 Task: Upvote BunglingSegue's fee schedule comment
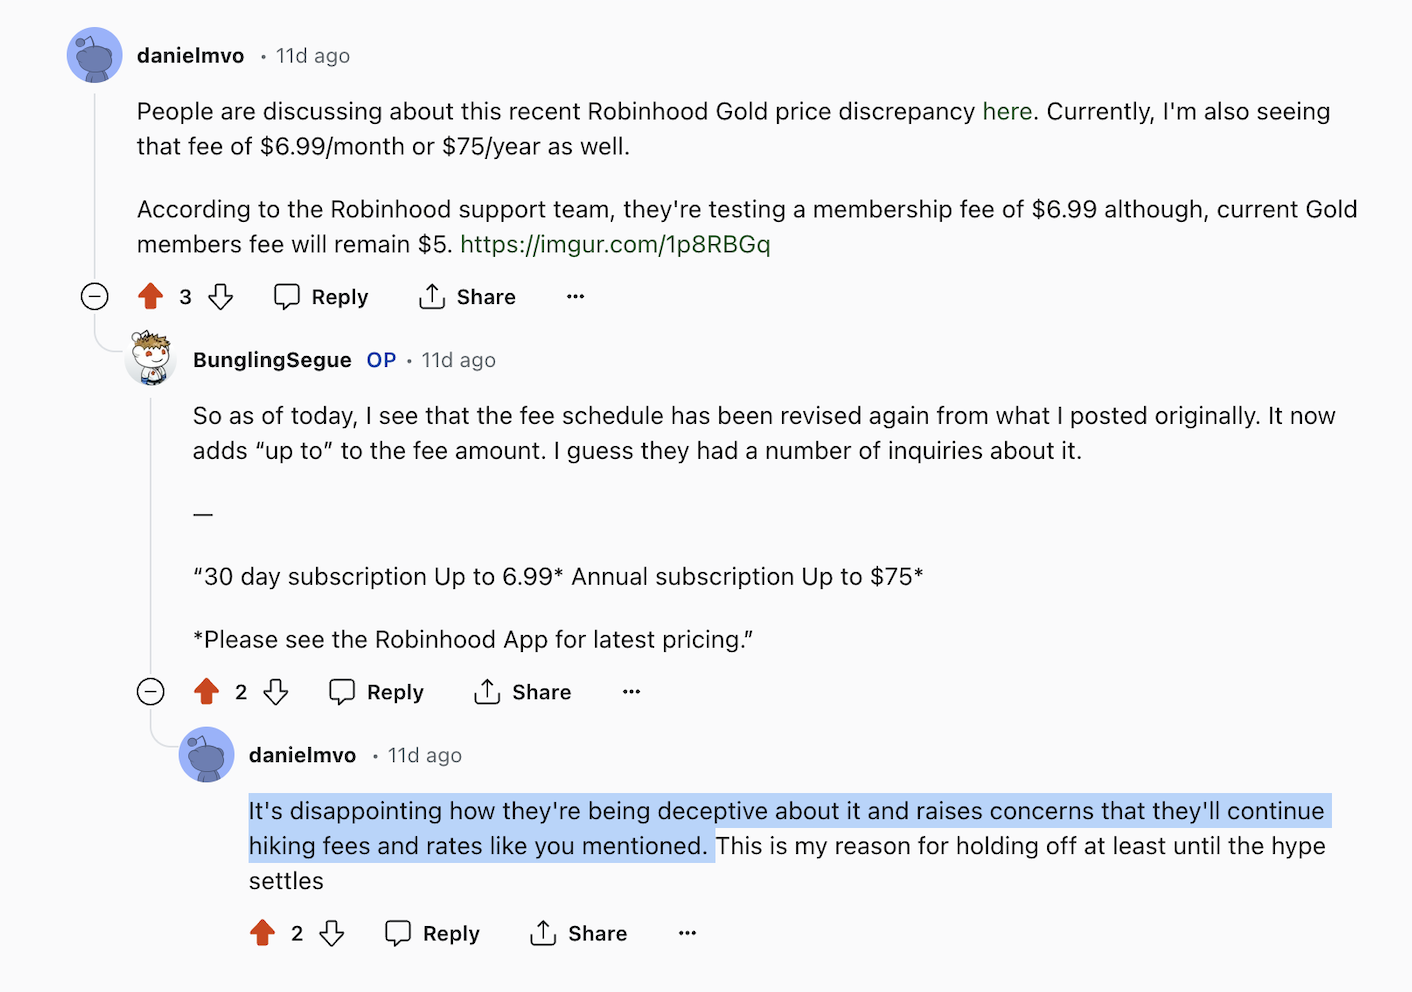tap(207, 692)
